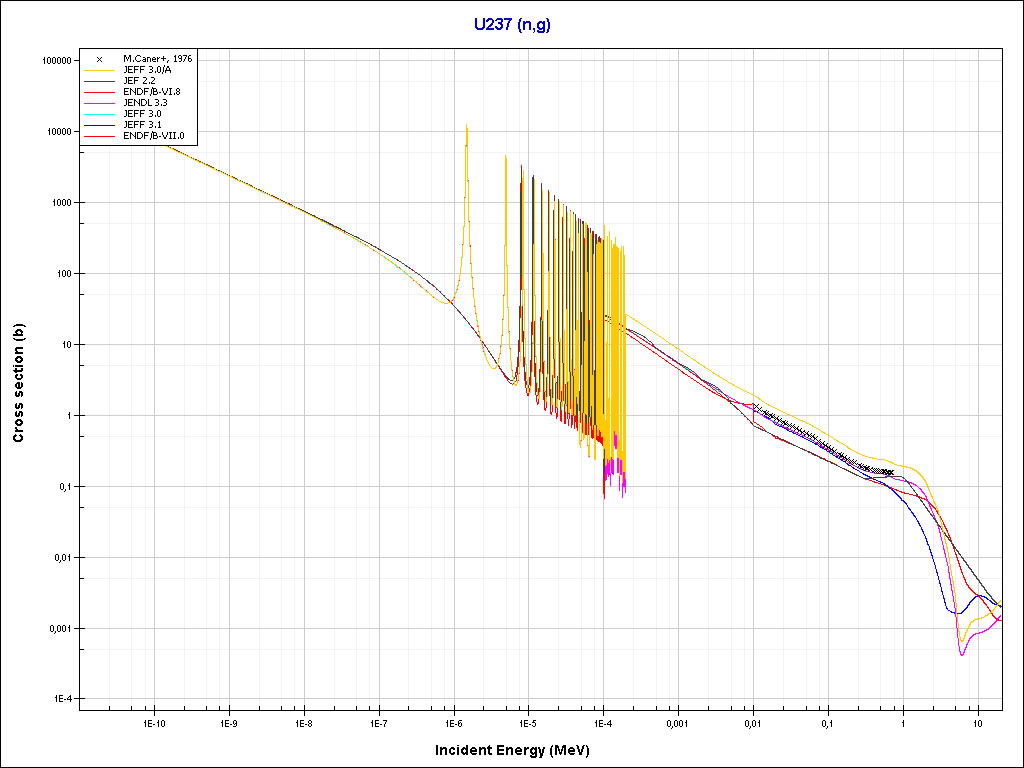Click the cyan JEFF 3.0 line swatch

coord(100,114)
